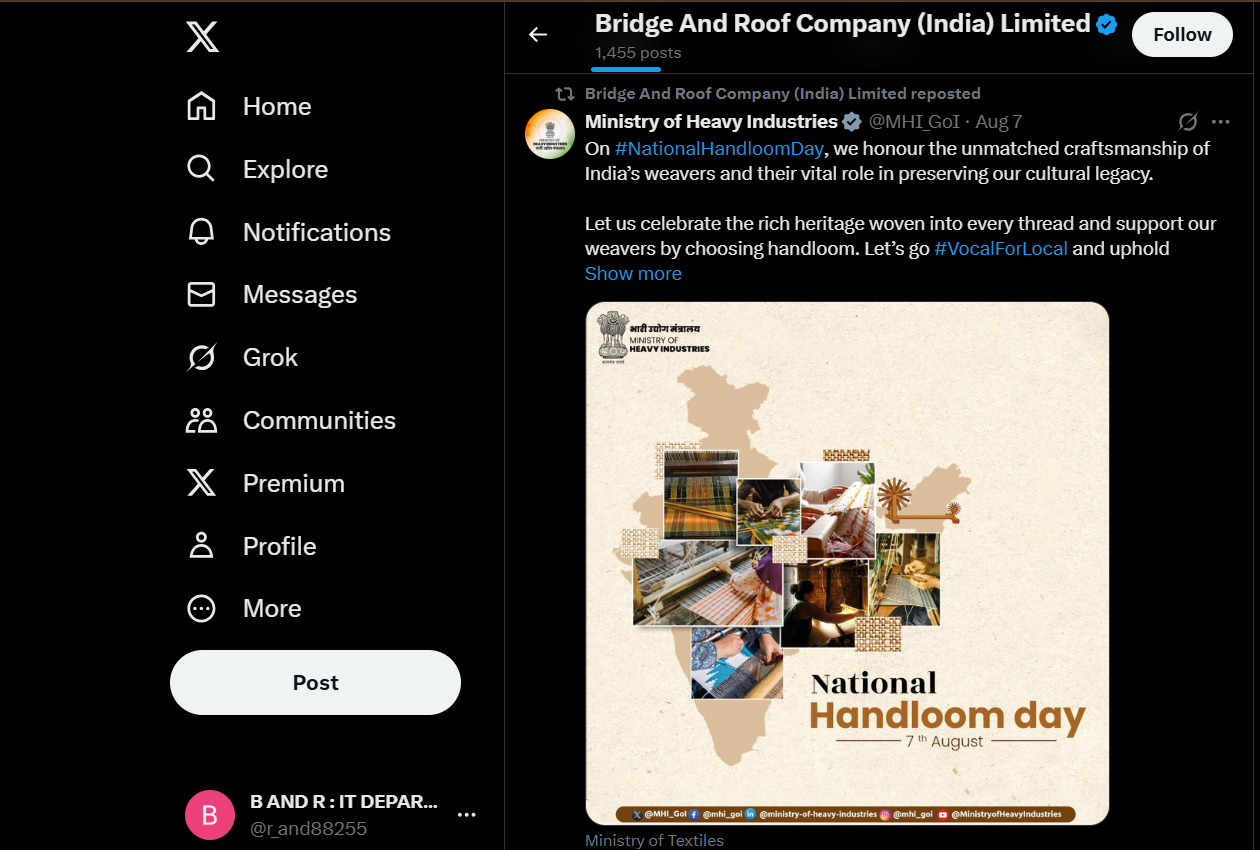
Task: Go back with the arrow button
Action: click(x=538, y=35)
